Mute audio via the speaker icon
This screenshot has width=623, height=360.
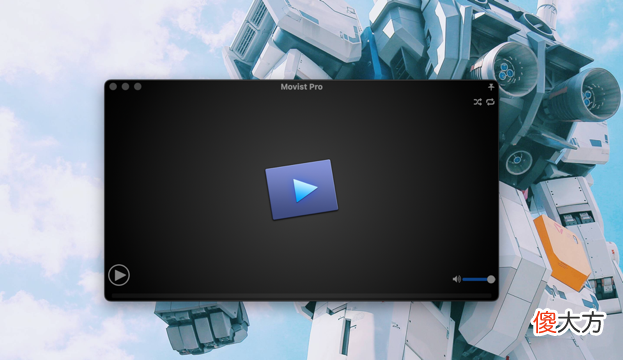[x=457, y=279]
